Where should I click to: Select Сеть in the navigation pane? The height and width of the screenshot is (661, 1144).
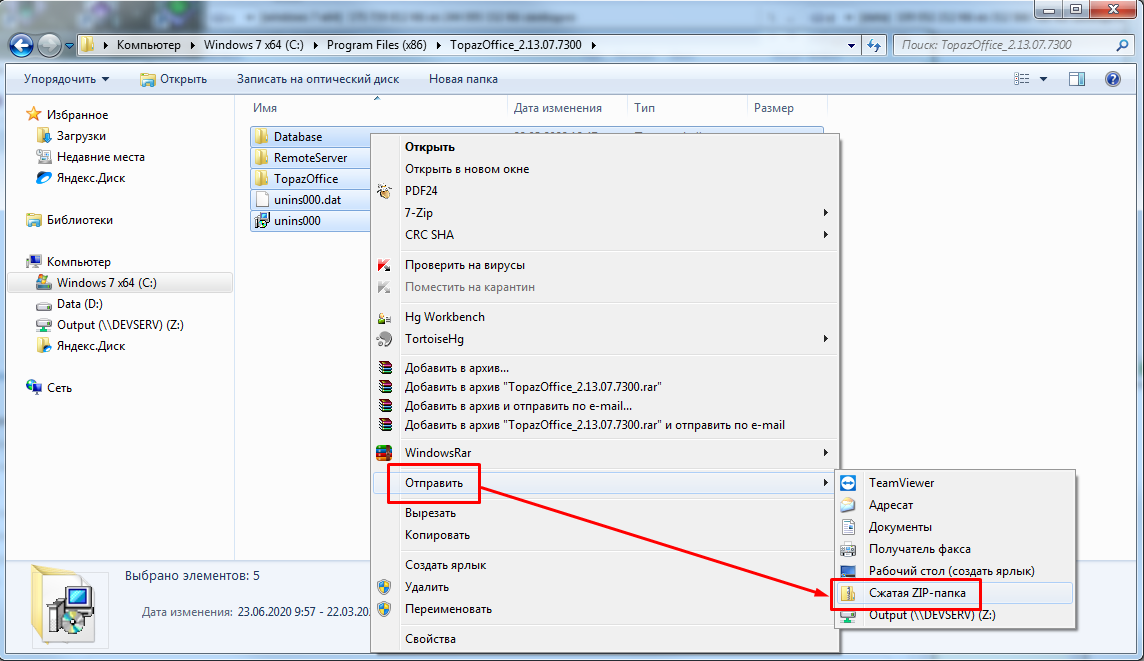(x=59, y=388)
